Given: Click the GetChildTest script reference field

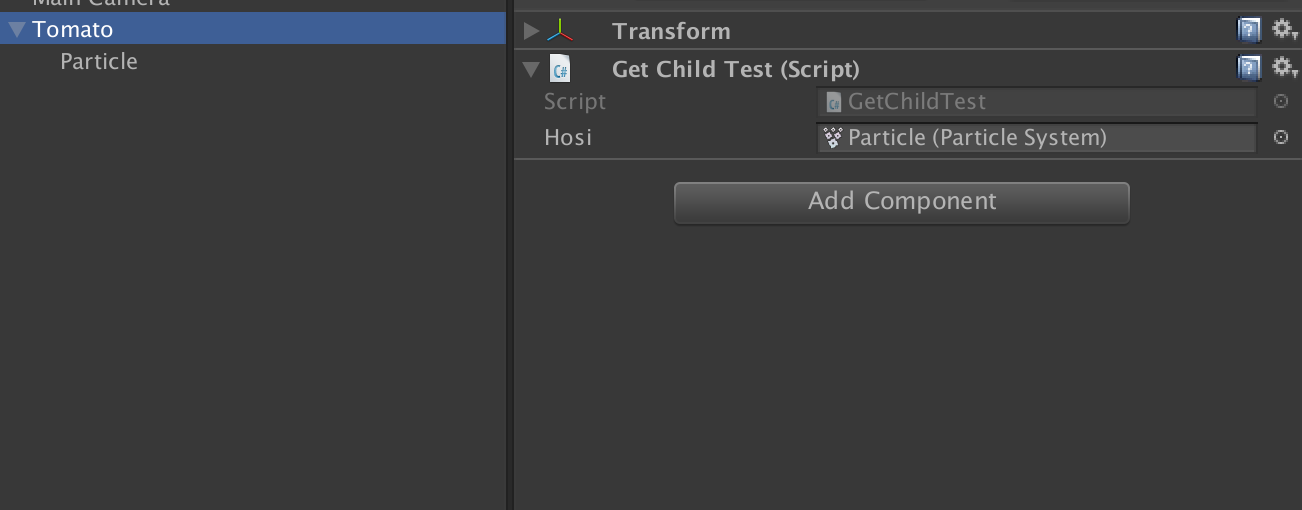Looking at the screenshot, I should pos(1037,102).
